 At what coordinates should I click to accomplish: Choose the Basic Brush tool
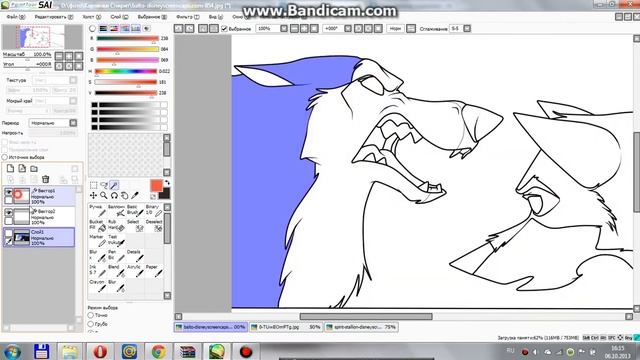[x=135, y=210]
